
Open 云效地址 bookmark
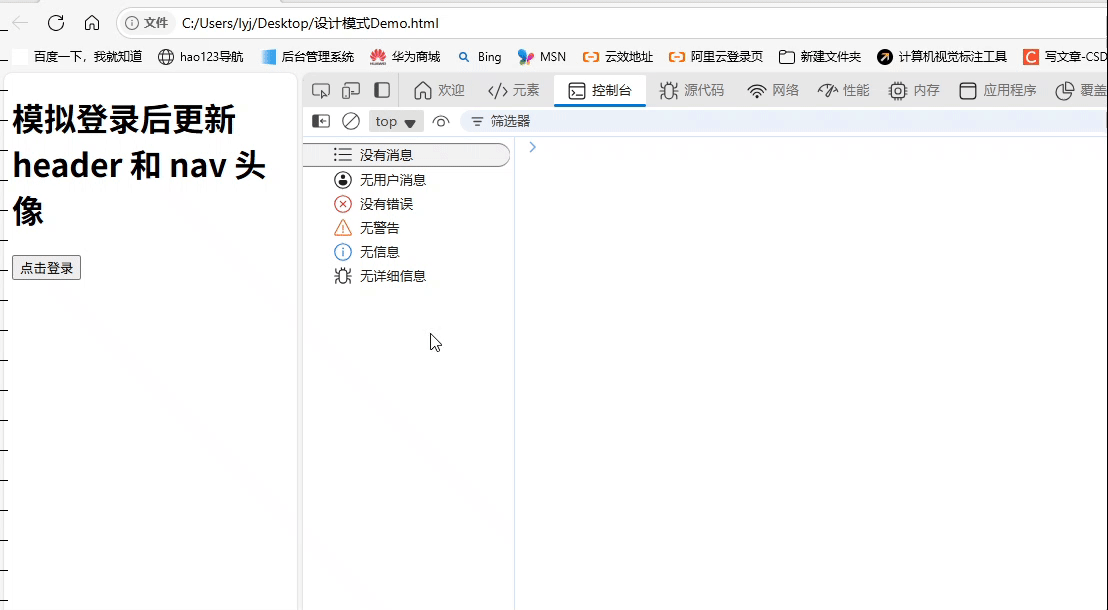click(618, 57)
